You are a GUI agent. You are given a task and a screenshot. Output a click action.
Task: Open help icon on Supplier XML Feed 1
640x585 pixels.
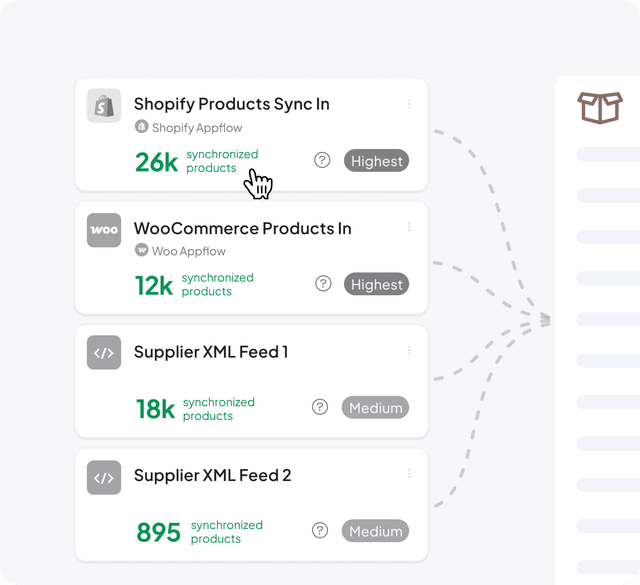[x=320, y=407]
